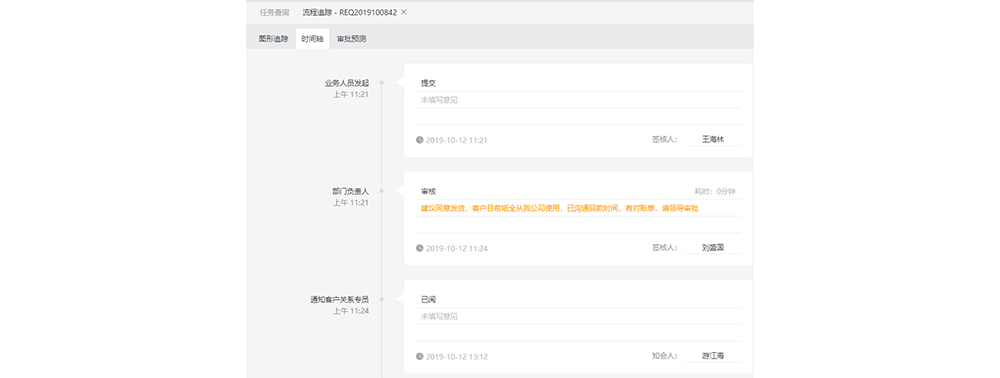This screenshot has height=378, width=1000.
Task: Click the timeline dot for 通知客户关系专员
Action: click(x=381, y=299)
